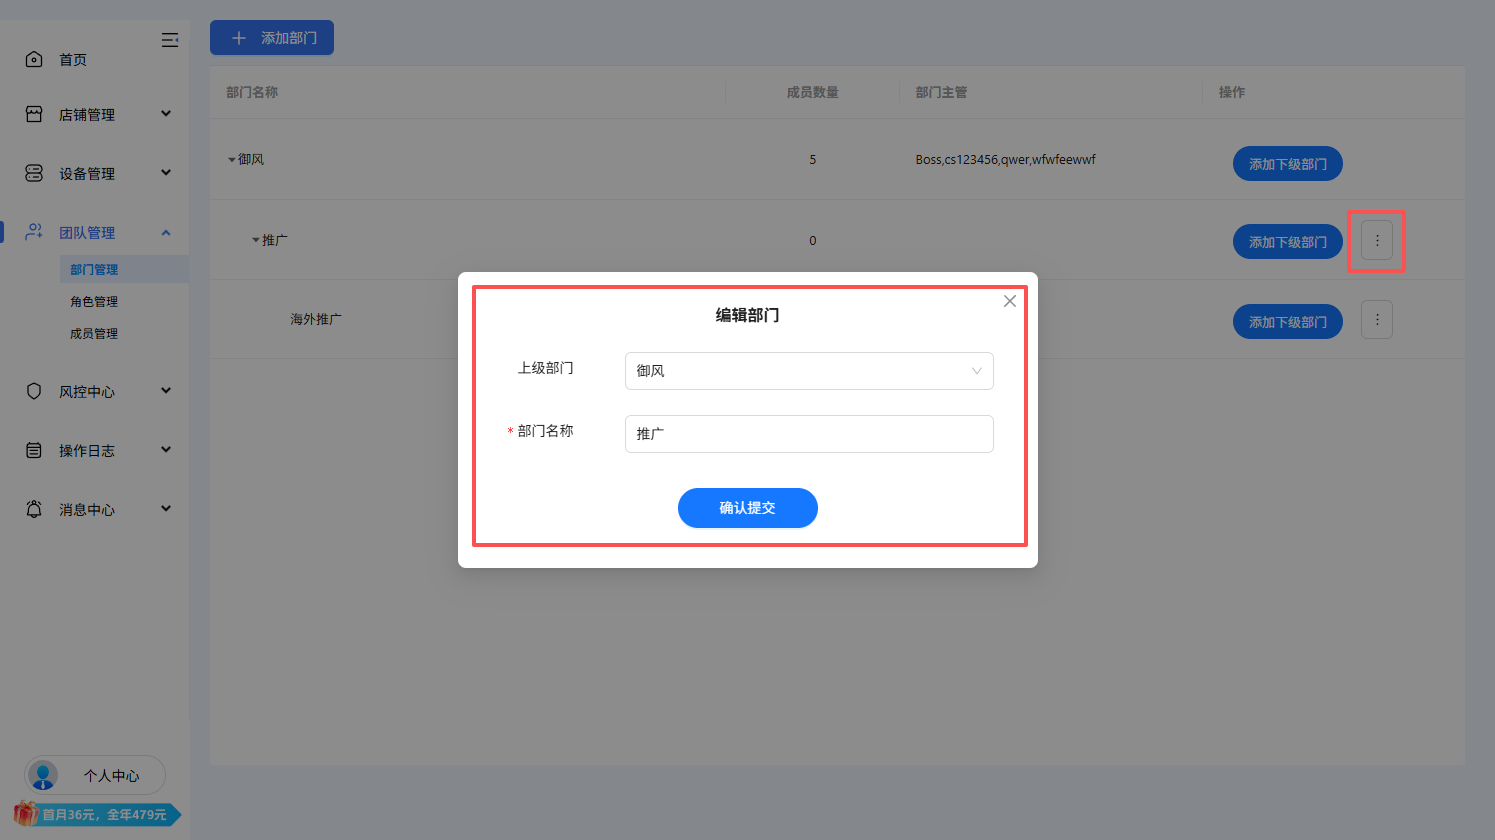The height and width of the screenshot is (840, 1495).
Task: Switch to the 角色管理 submenu item
Action: (95, 301)
